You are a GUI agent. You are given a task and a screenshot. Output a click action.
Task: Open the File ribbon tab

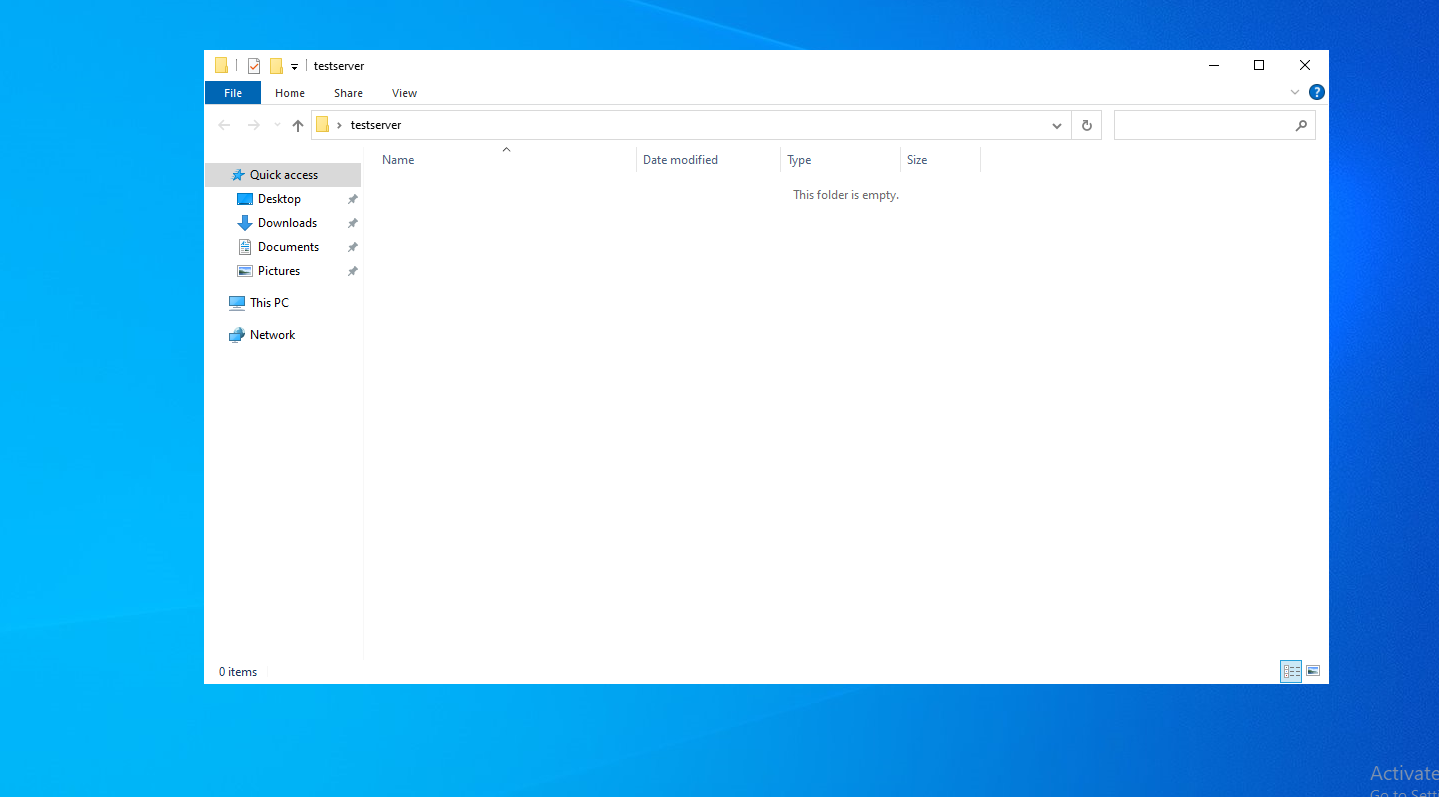tap(233, 93)
